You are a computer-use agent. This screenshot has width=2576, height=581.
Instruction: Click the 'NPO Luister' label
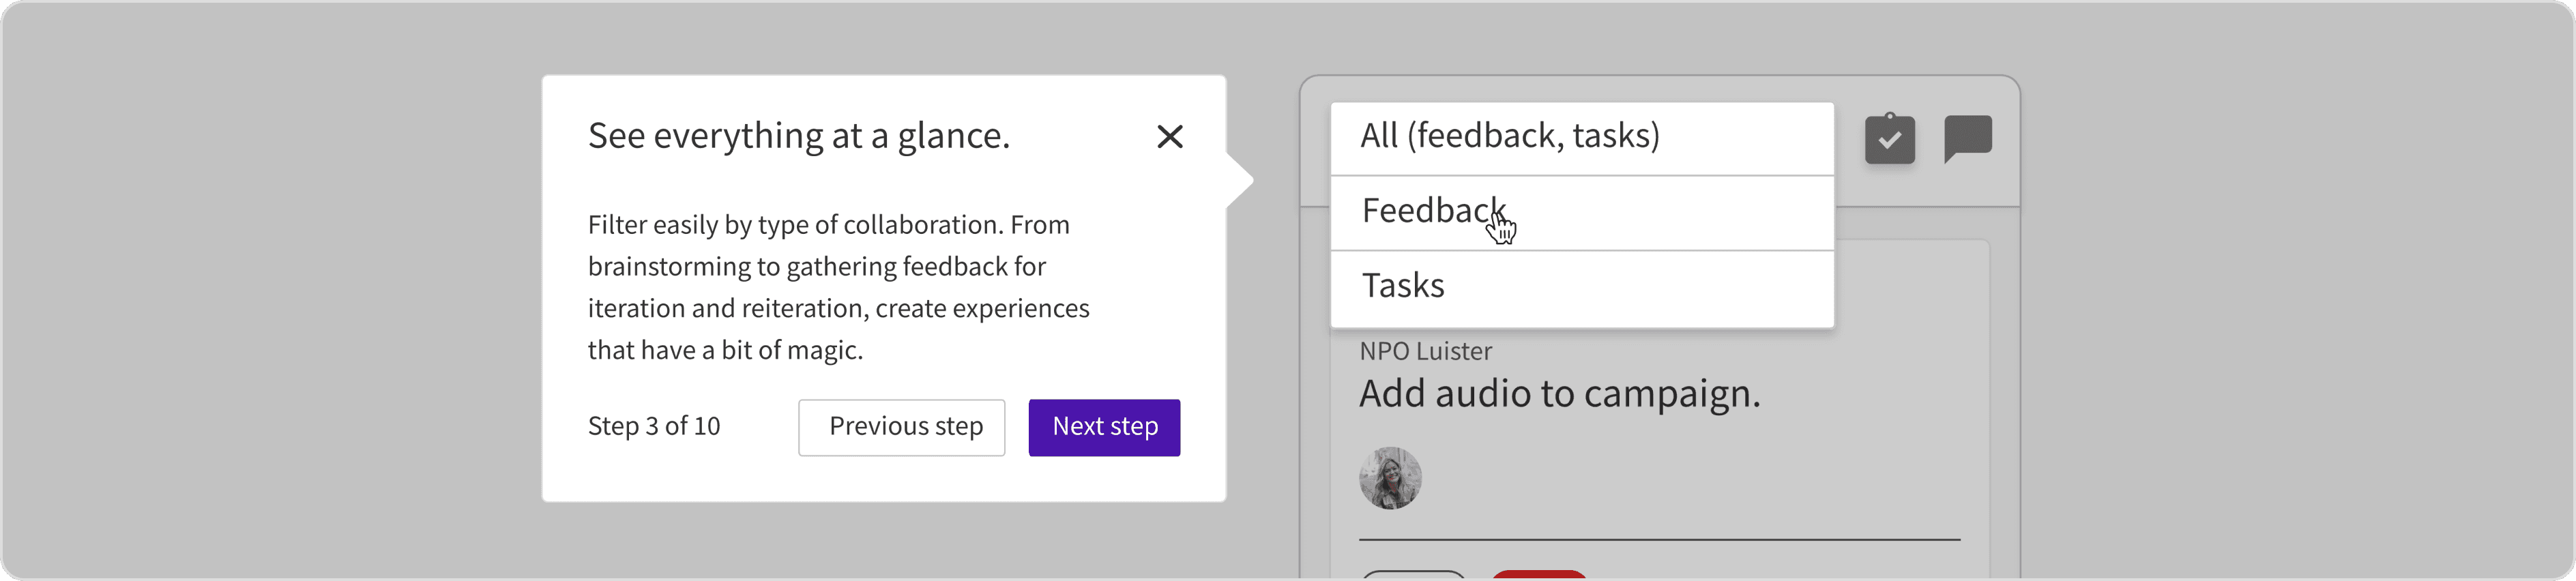1425,351
